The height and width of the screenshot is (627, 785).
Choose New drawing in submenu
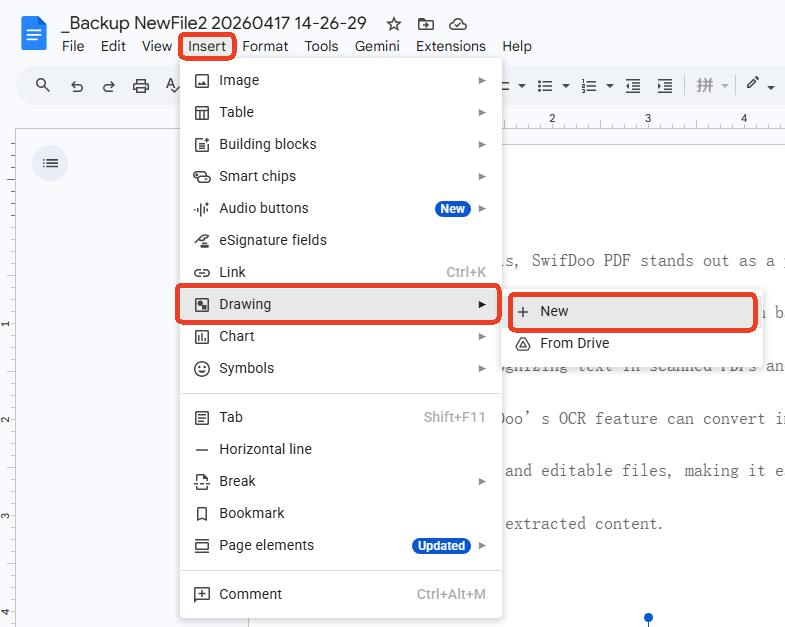point(632,311)
